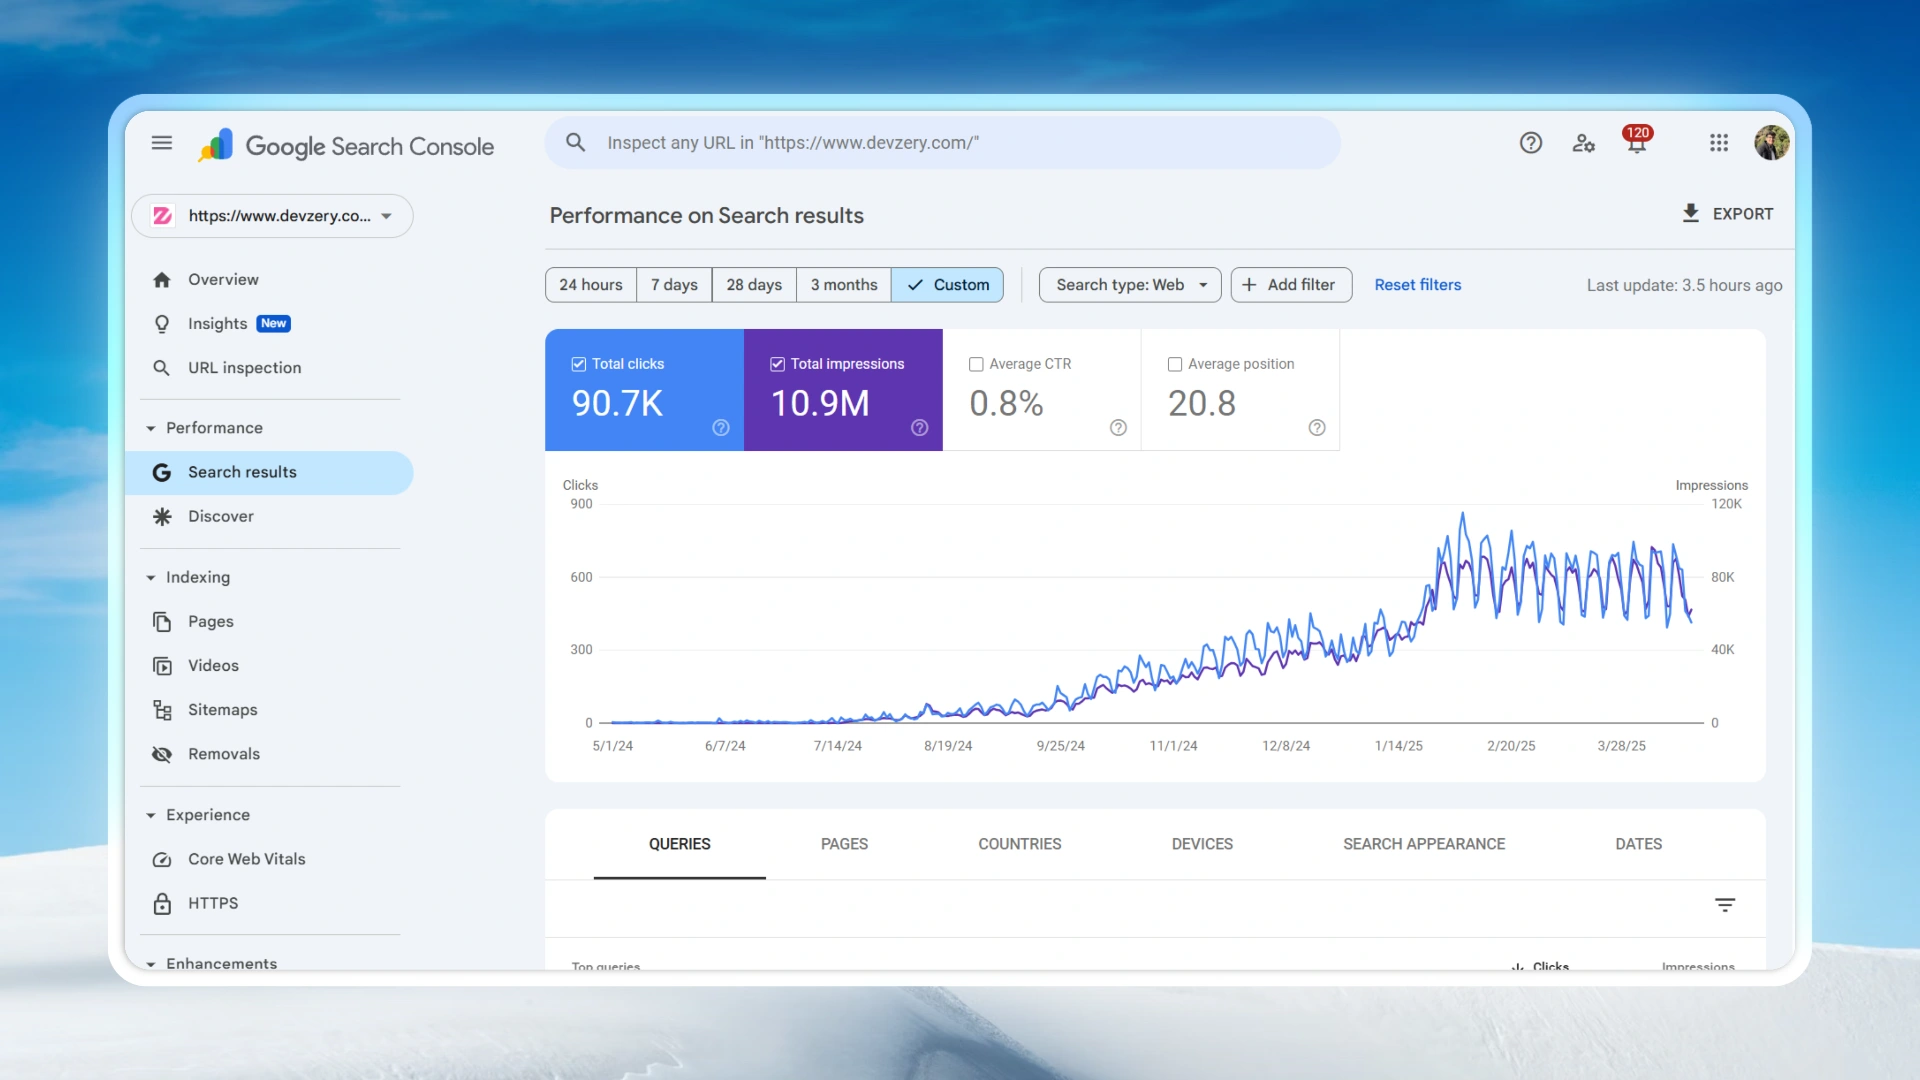Uncheck the Total impressions checkbox
The image size is (1920, 1080).
[x=777, y=364]
